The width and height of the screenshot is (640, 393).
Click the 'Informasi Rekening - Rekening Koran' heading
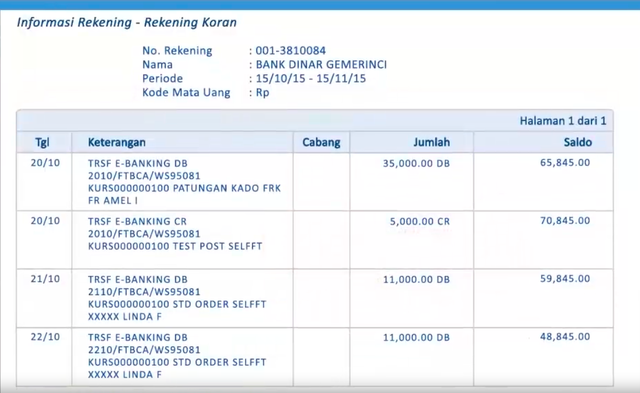pyautogui.click(x=127, y=22)
